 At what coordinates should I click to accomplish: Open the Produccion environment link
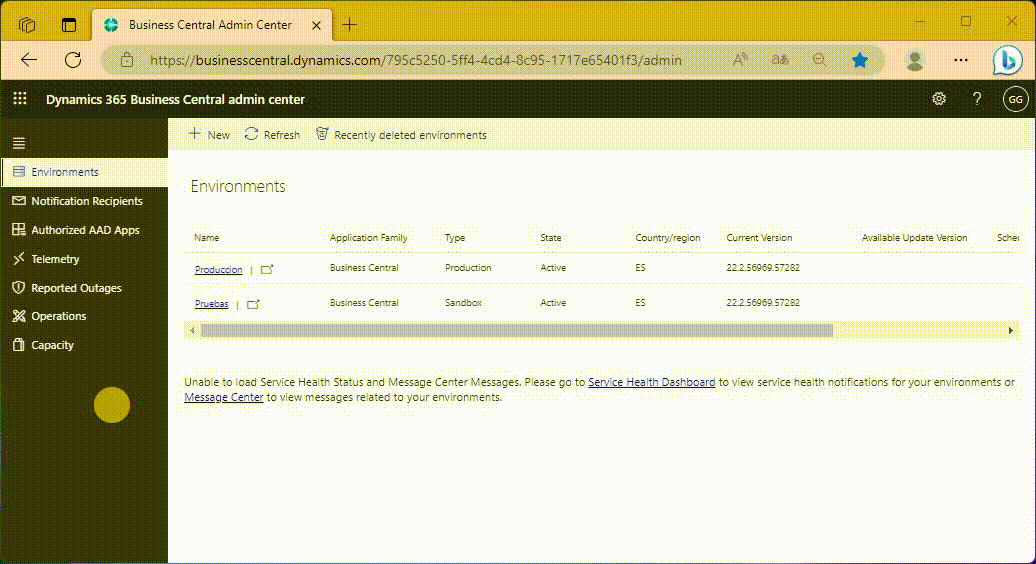218,270
